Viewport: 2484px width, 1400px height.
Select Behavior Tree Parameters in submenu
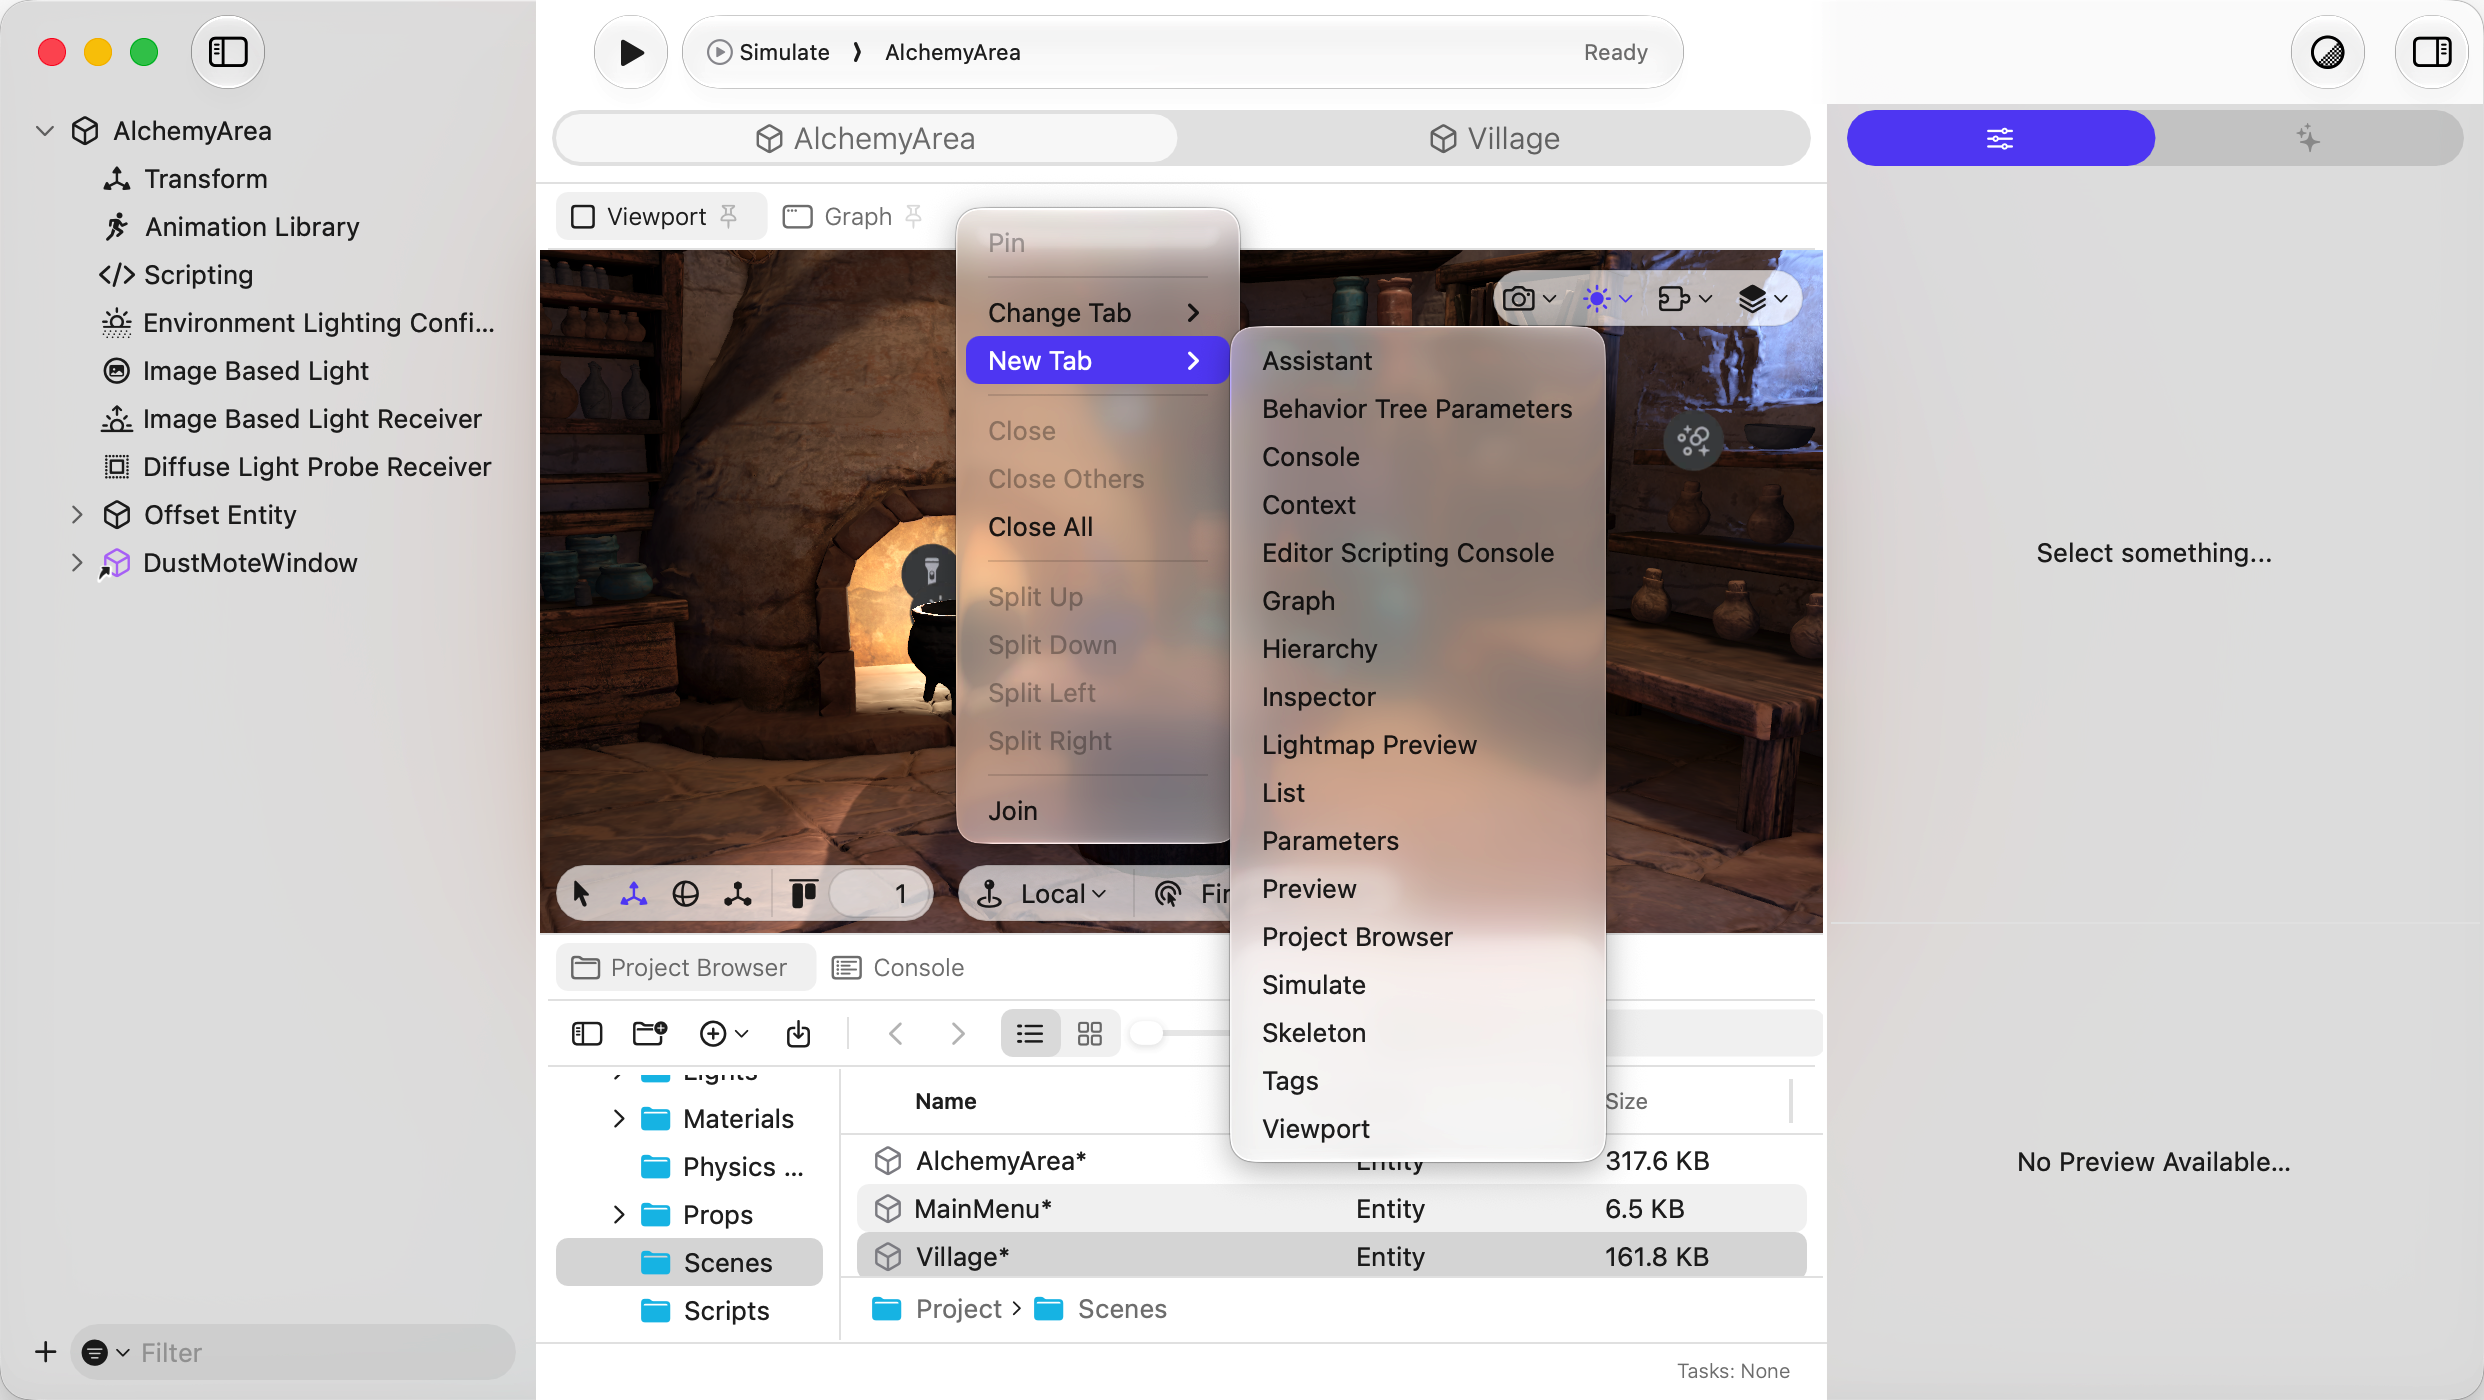(x=1417, y=409)
